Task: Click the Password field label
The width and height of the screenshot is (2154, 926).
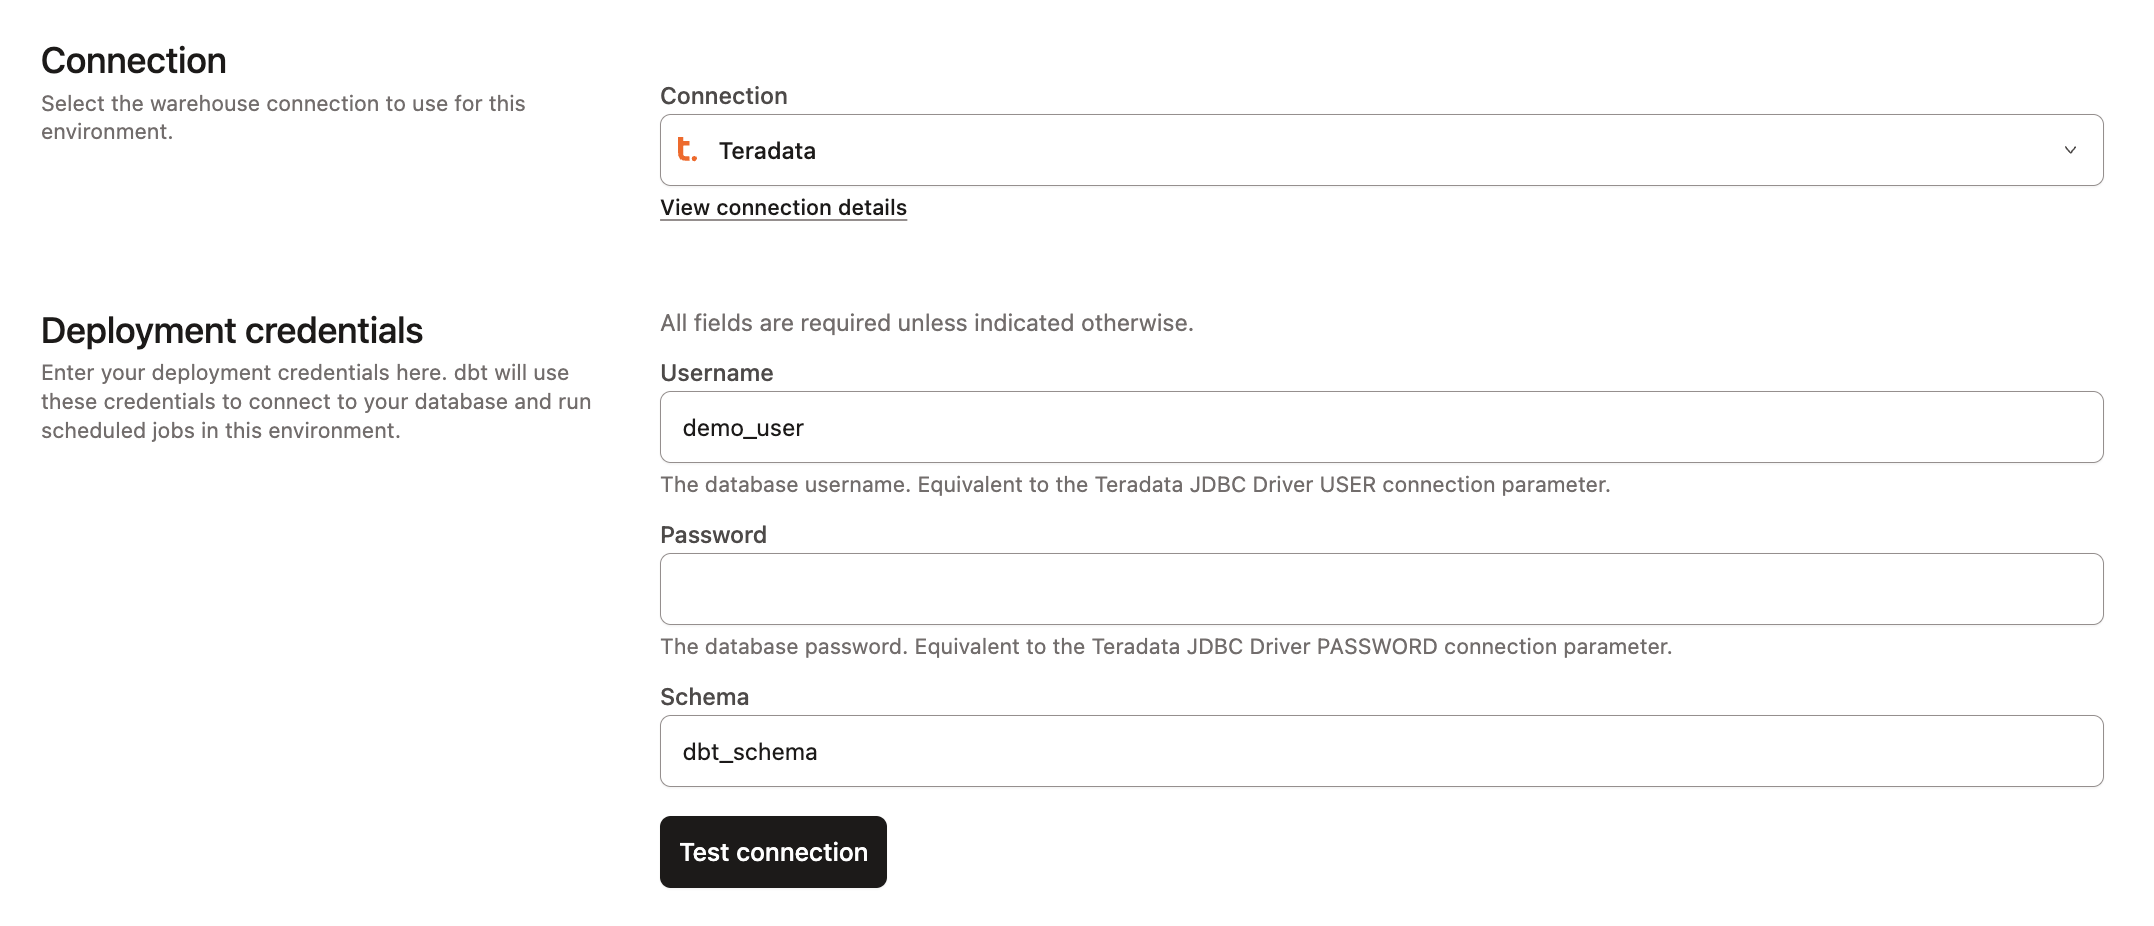Action: pyautogui.click(x=712, y=534)
